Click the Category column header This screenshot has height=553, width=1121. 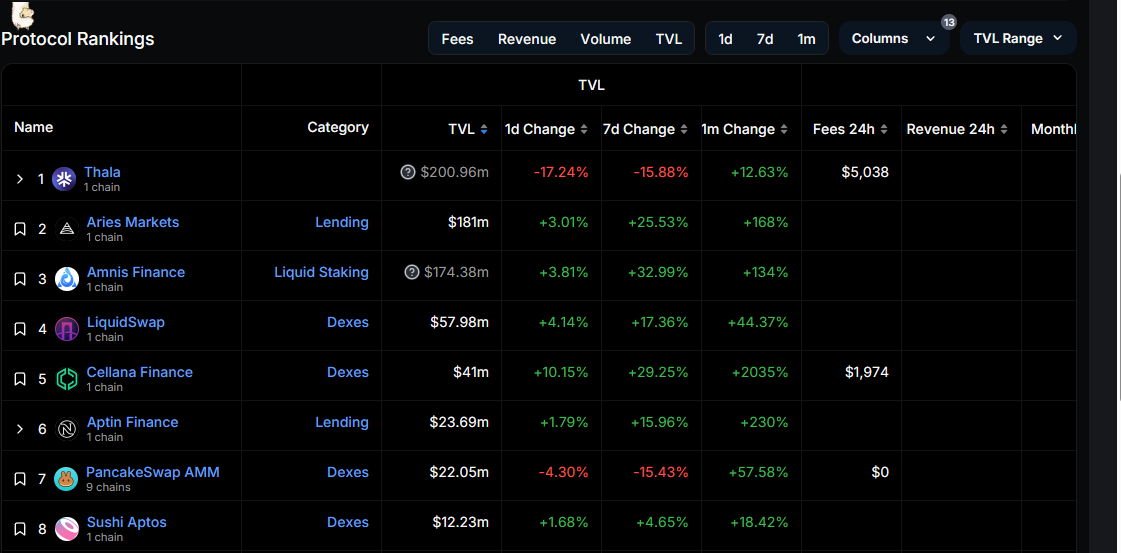[338, 127]
